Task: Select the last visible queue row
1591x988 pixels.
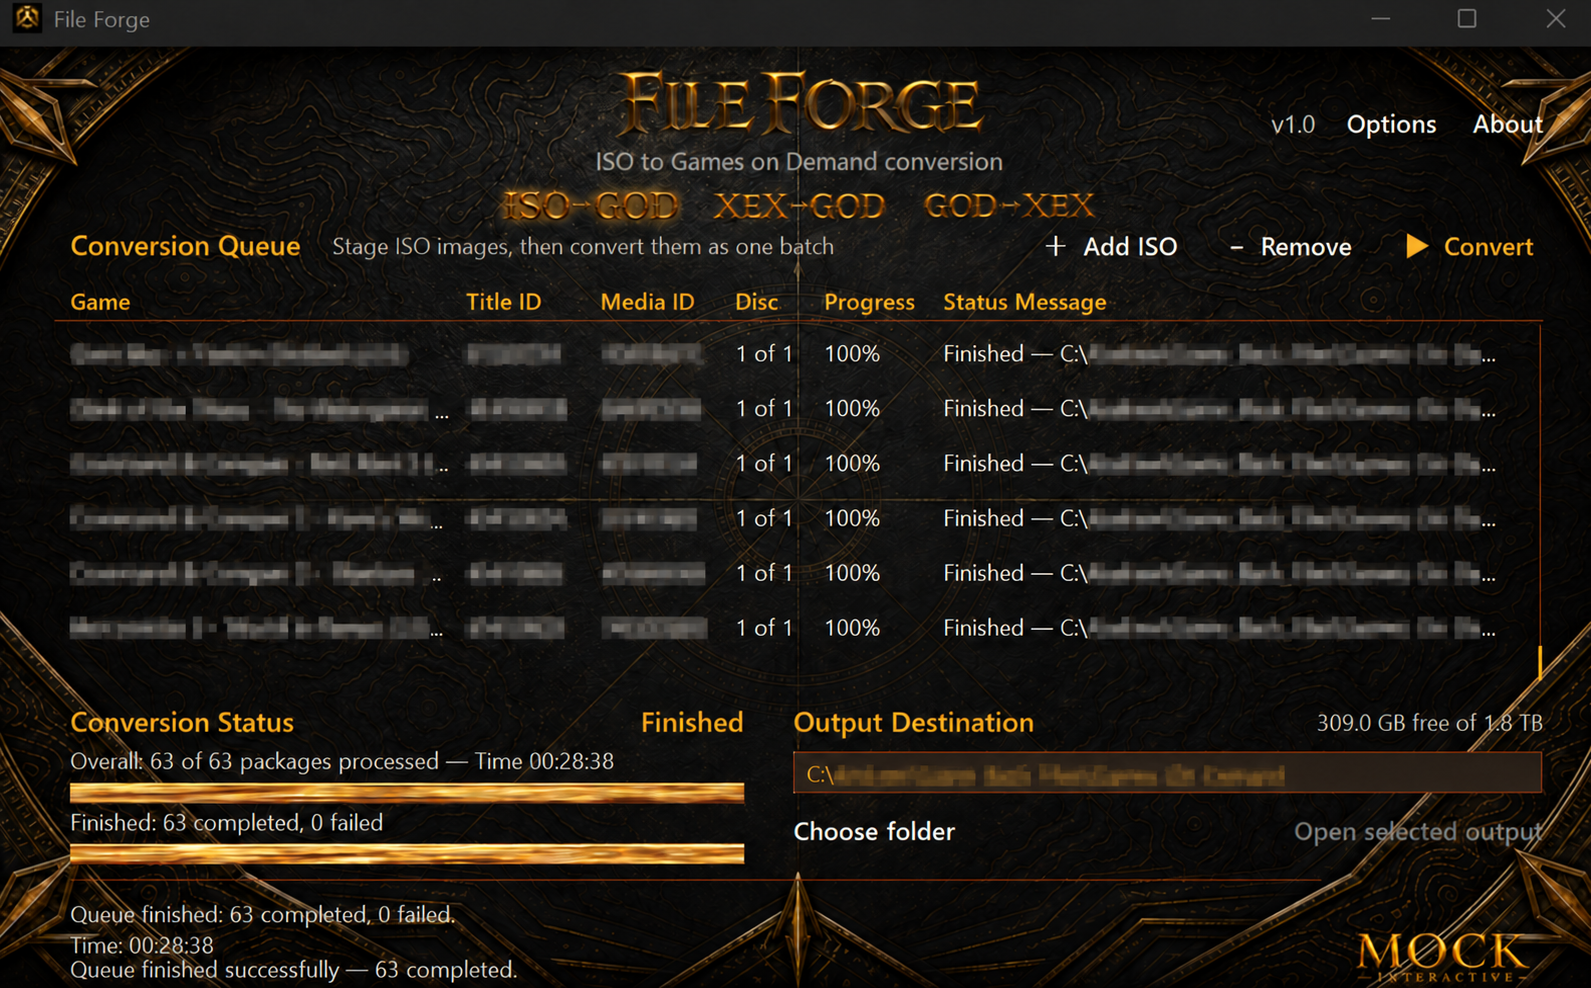Action: (797, 628)
